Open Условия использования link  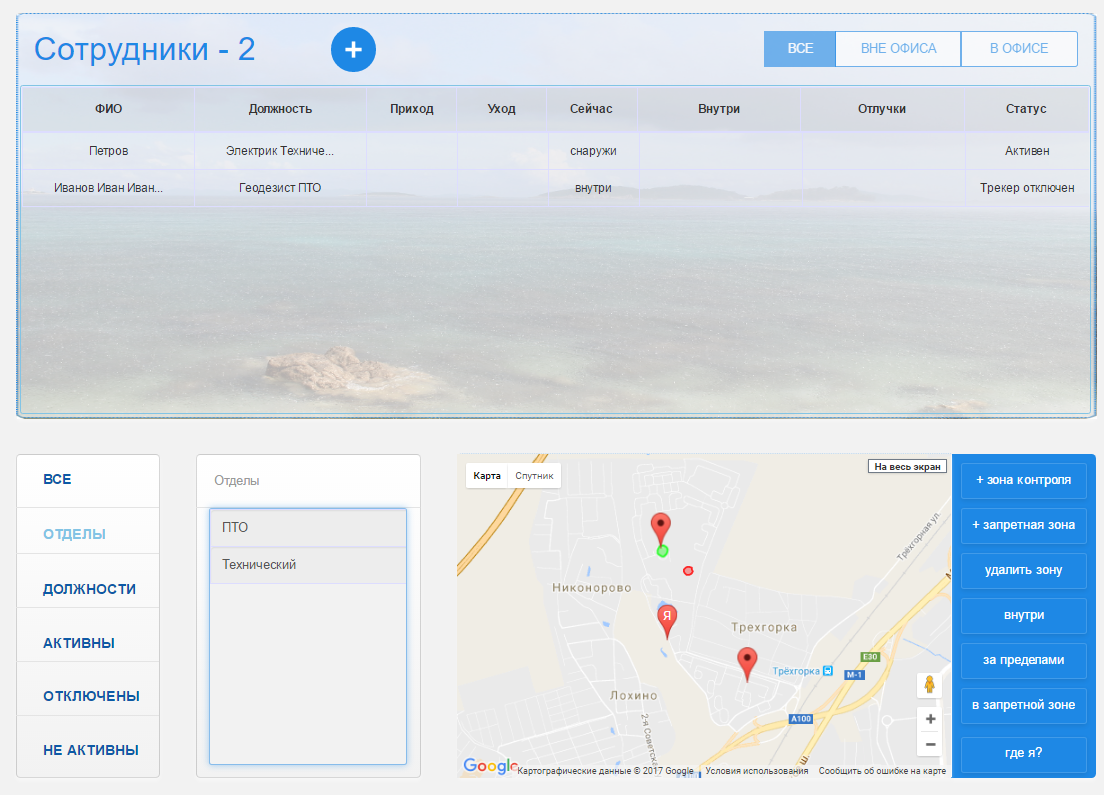(x=757, y=771)
